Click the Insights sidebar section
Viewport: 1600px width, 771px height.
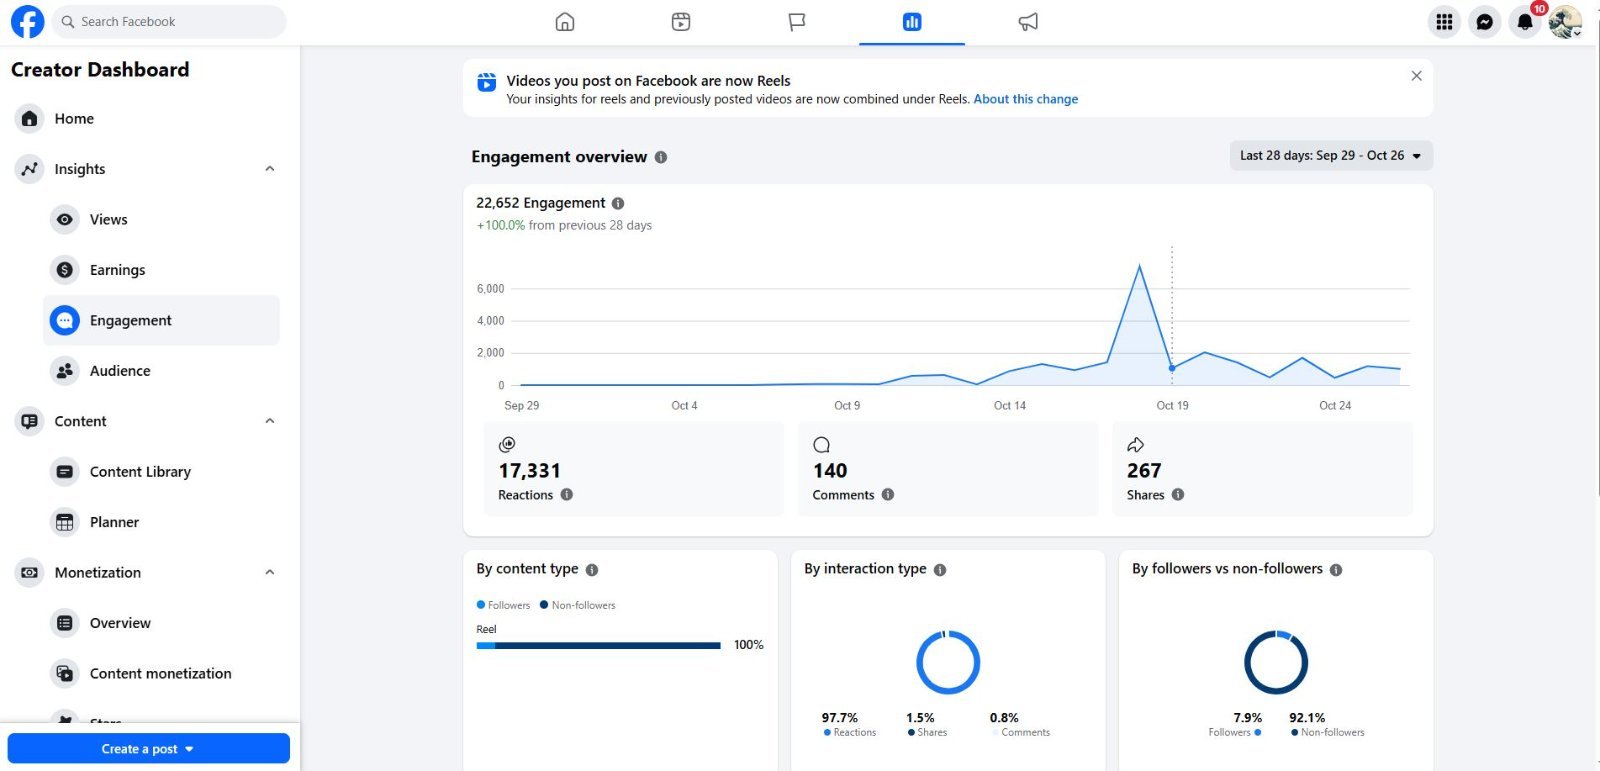coord(146,169)
